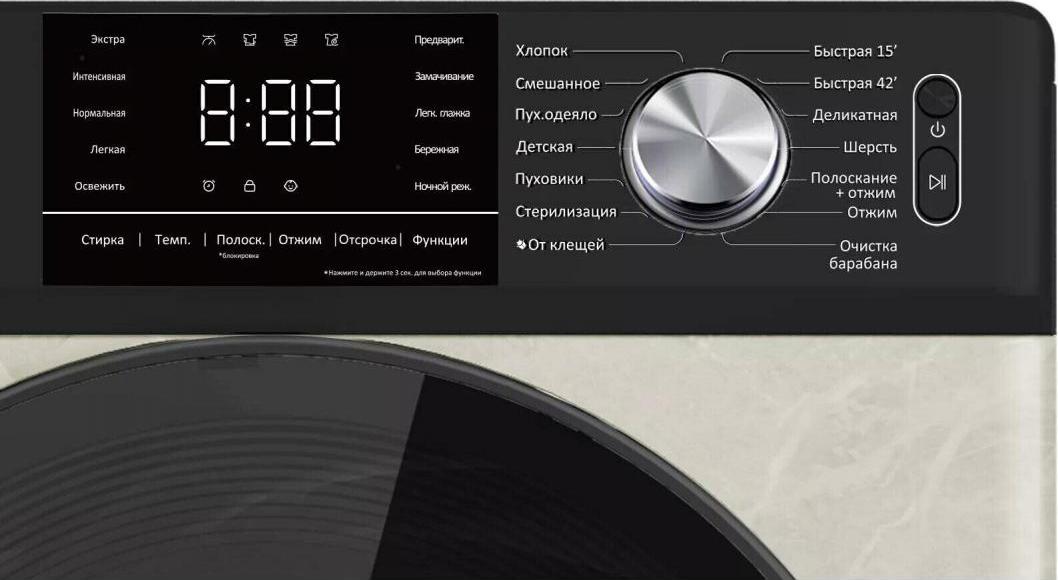Image resolution: width=1058 pixels, height=580 pixels.
Task: Choose the Детская program label
Action: [x=544, y=146]
